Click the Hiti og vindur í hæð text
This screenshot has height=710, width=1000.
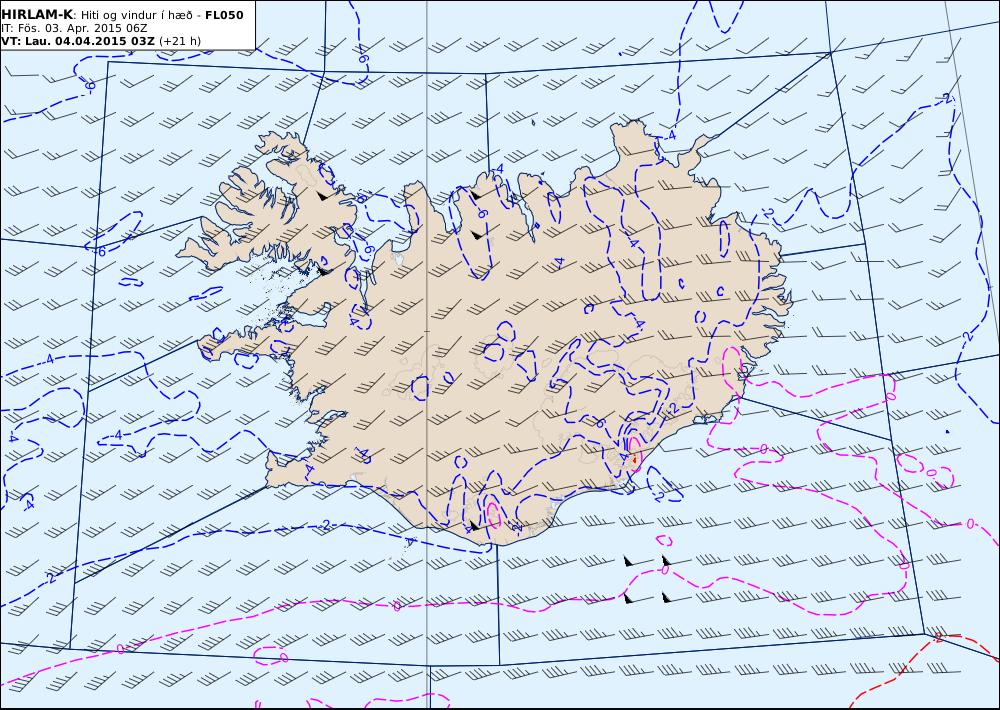(137, 16)
